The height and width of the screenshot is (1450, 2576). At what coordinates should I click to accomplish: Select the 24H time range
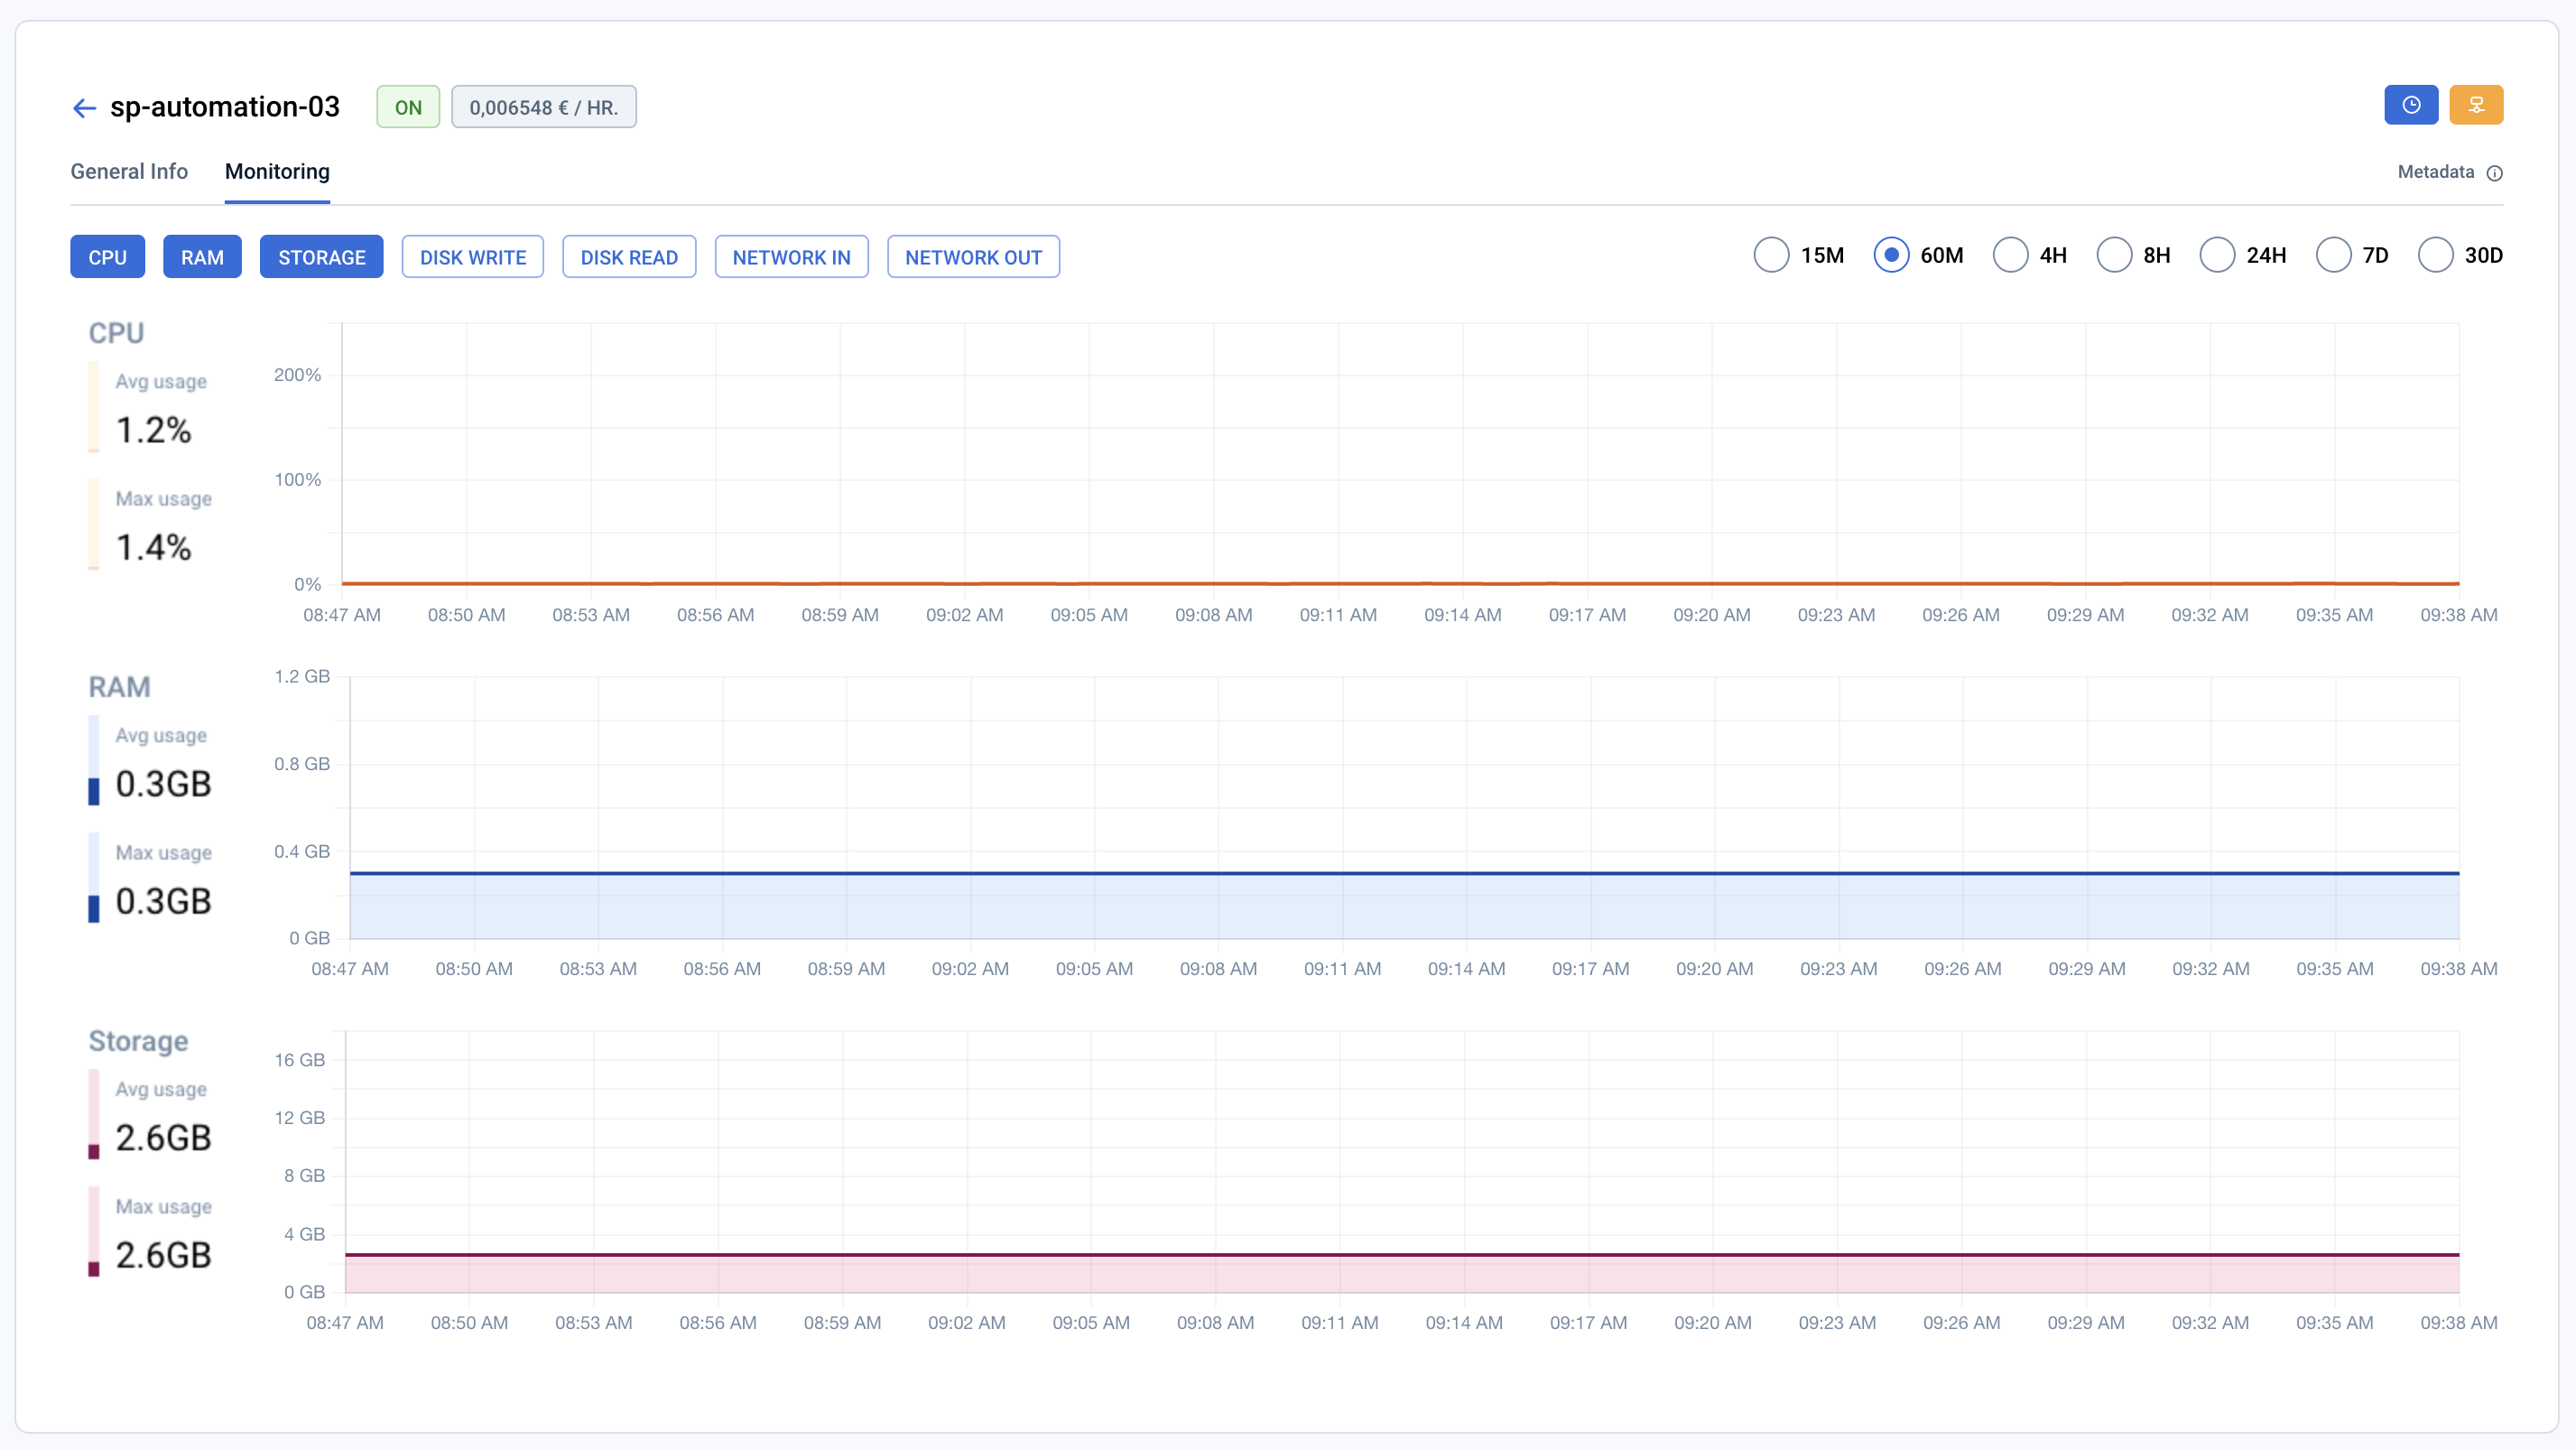[x=2217, y=255]
